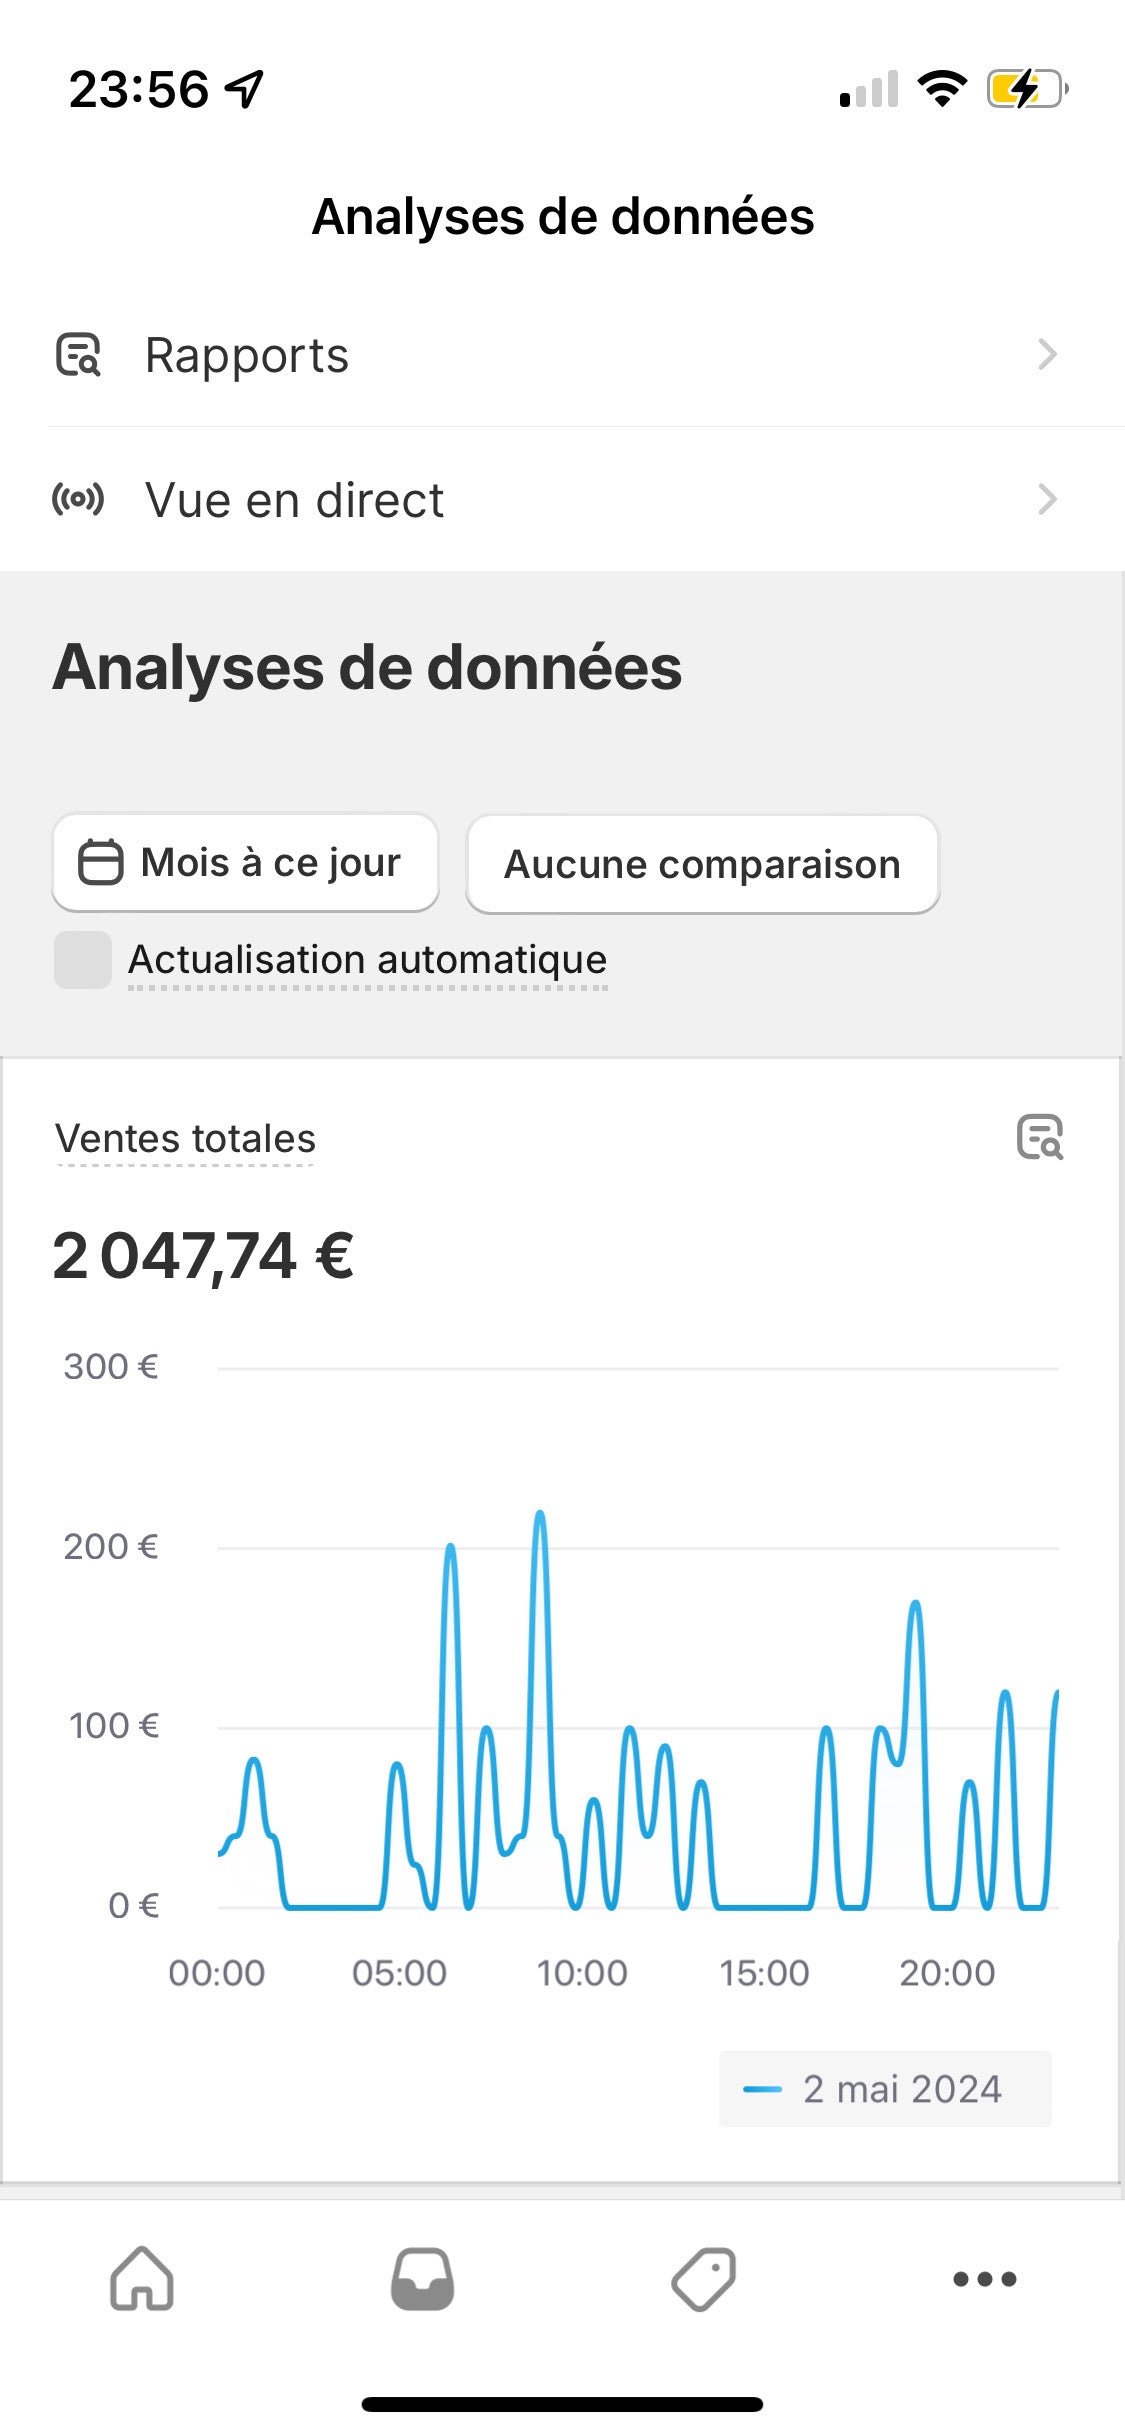Viewport: 1125px width, 2436px height.
Task: Open the Vue en direct menu row
Action: pos(560,498)
